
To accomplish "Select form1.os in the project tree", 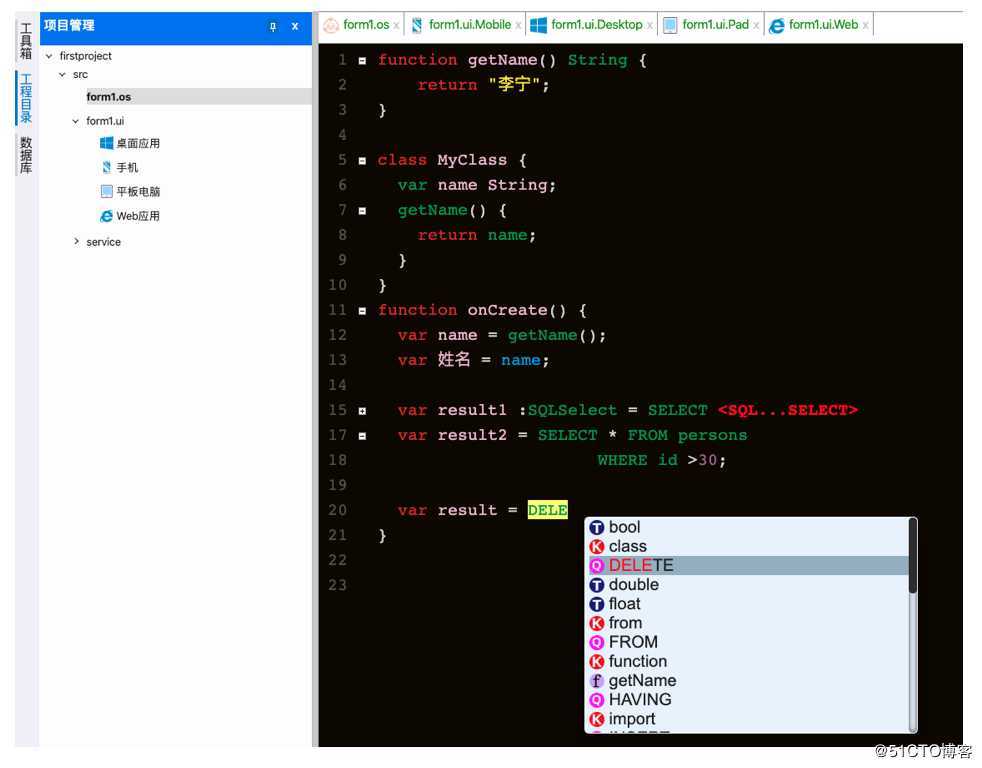I will tap(108, 97).
